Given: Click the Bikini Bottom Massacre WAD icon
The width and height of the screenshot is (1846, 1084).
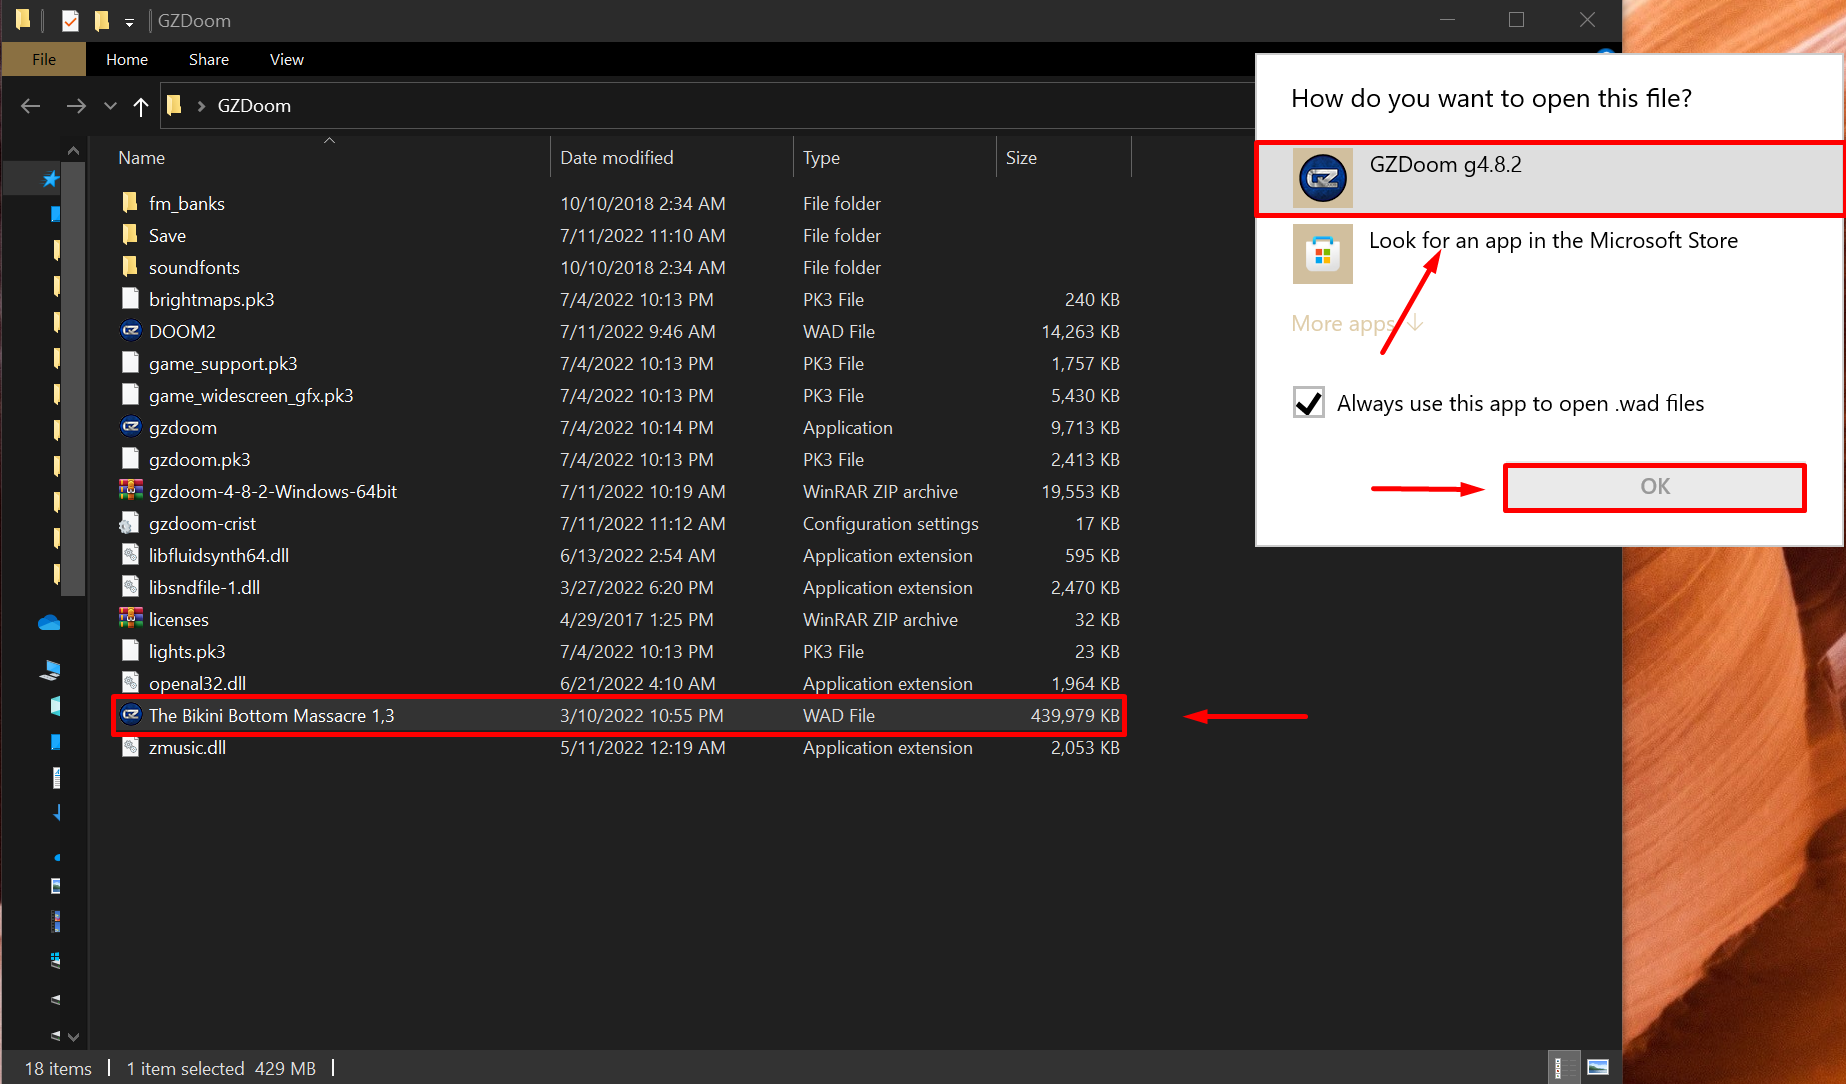Looking at the screenshot, I should (130, 715).
